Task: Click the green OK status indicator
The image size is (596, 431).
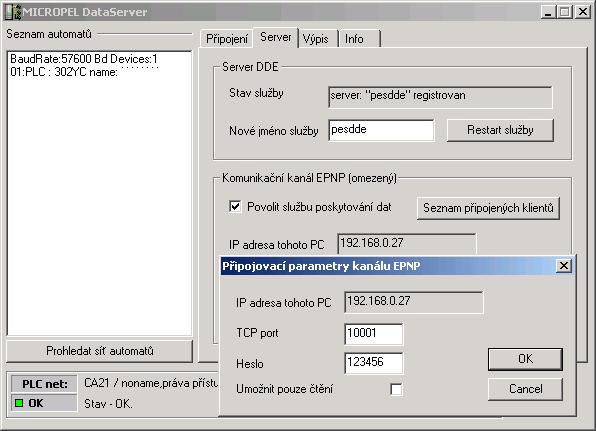Action: point(19,403)
